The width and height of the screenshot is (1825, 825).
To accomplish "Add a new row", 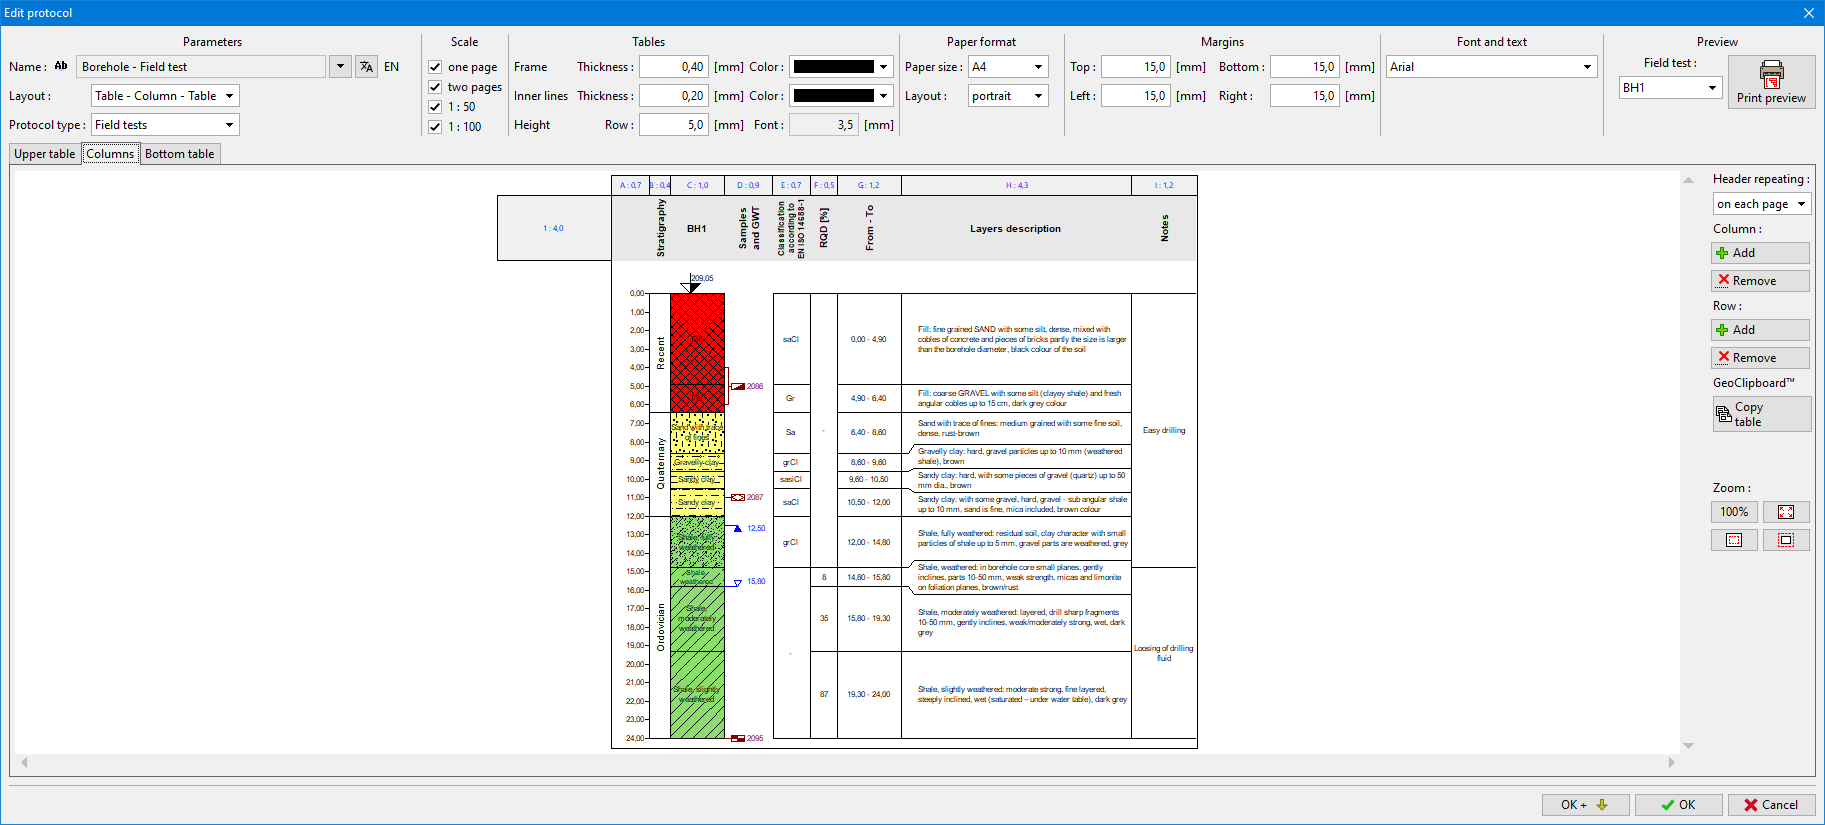I will 1761,330.
